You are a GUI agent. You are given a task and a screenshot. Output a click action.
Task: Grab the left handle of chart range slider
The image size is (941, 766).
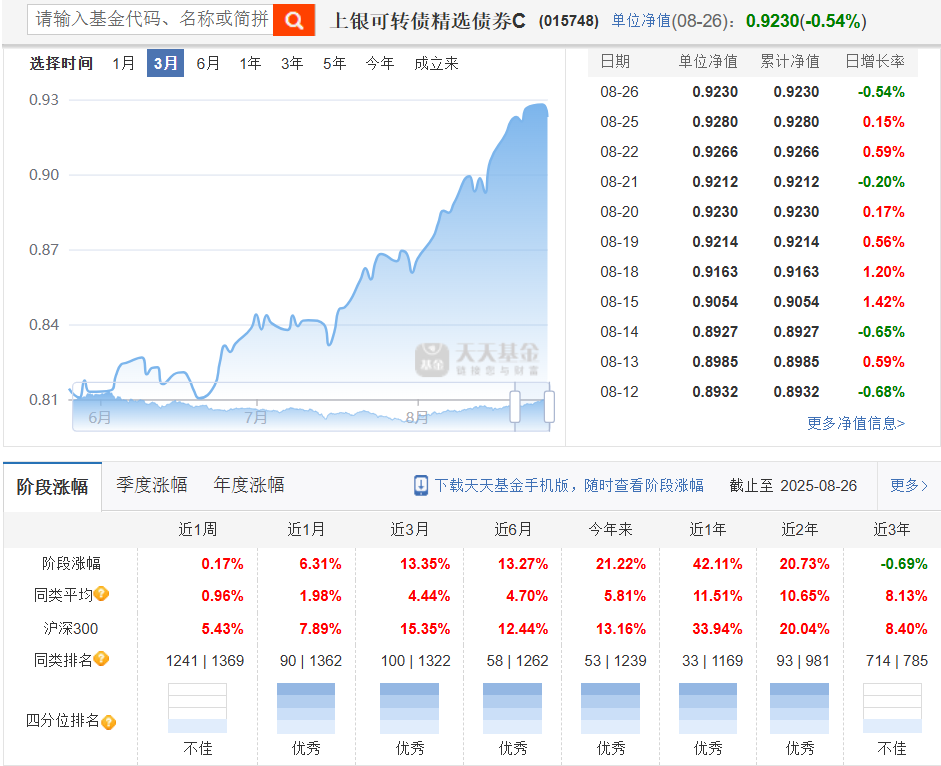(x=515, y=406)
